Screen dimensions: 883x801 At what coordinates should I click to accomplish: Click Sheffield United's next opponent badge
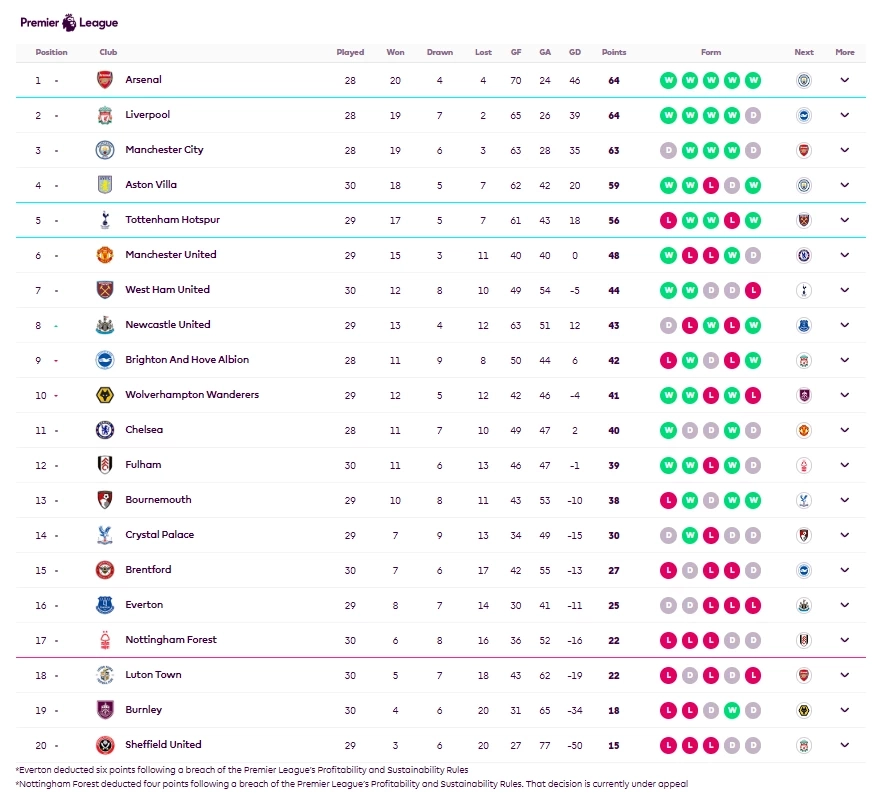tap(803, 745)
